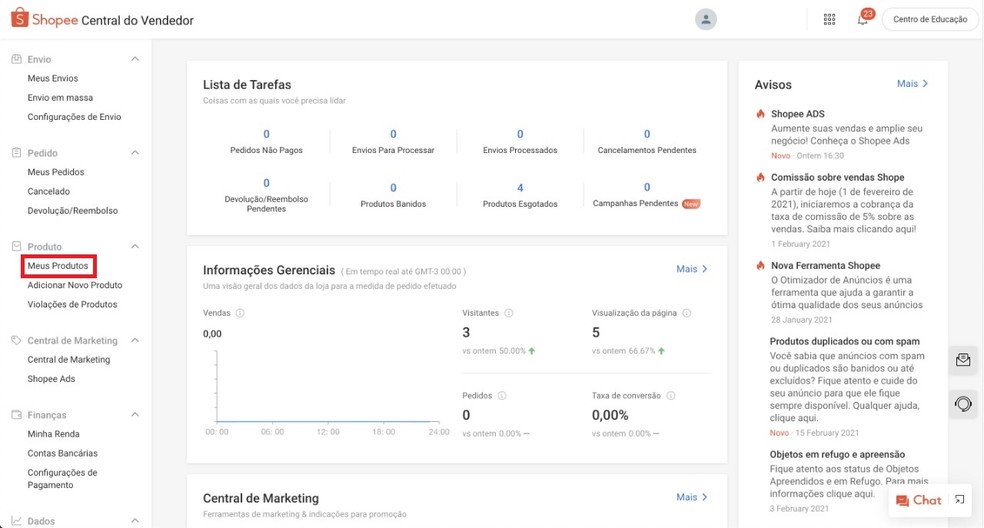Screen dimensions: 984x528
Task: Go to Meus Pedidos
Action: [x=56, y=172]
